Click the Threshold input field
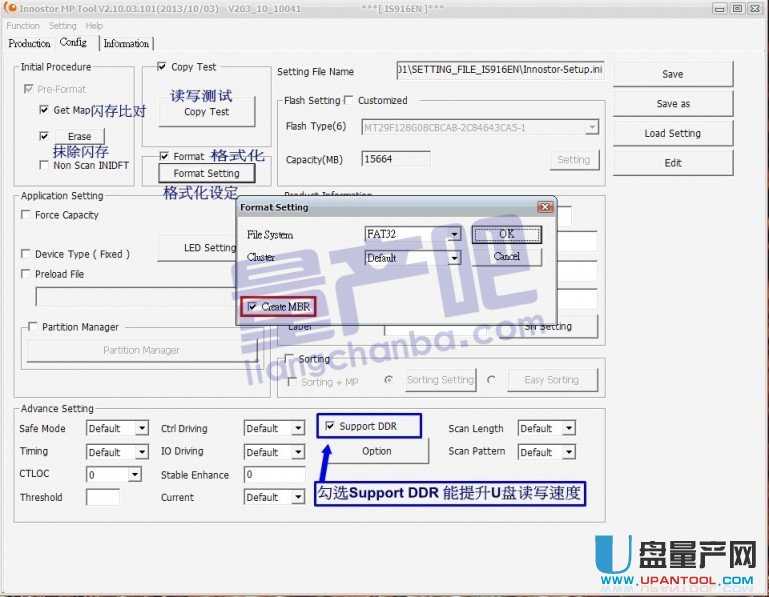 coord(102,497)
